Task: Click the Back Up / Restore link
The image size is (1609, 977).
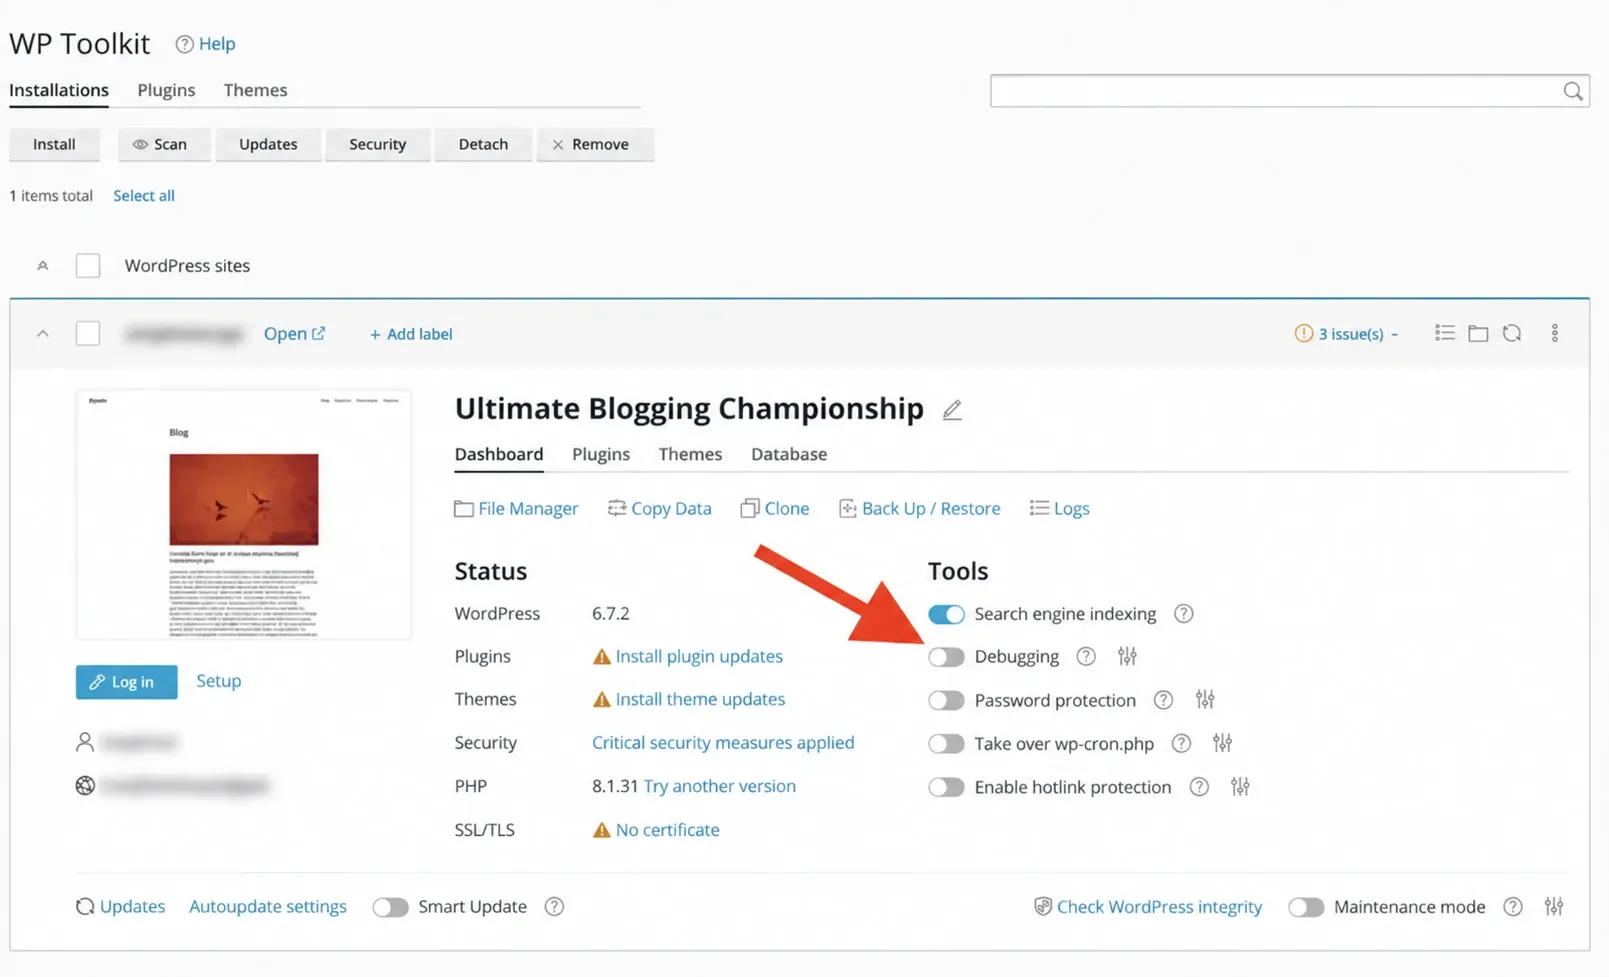Action: pyautogui.click(x=919, y=508)
